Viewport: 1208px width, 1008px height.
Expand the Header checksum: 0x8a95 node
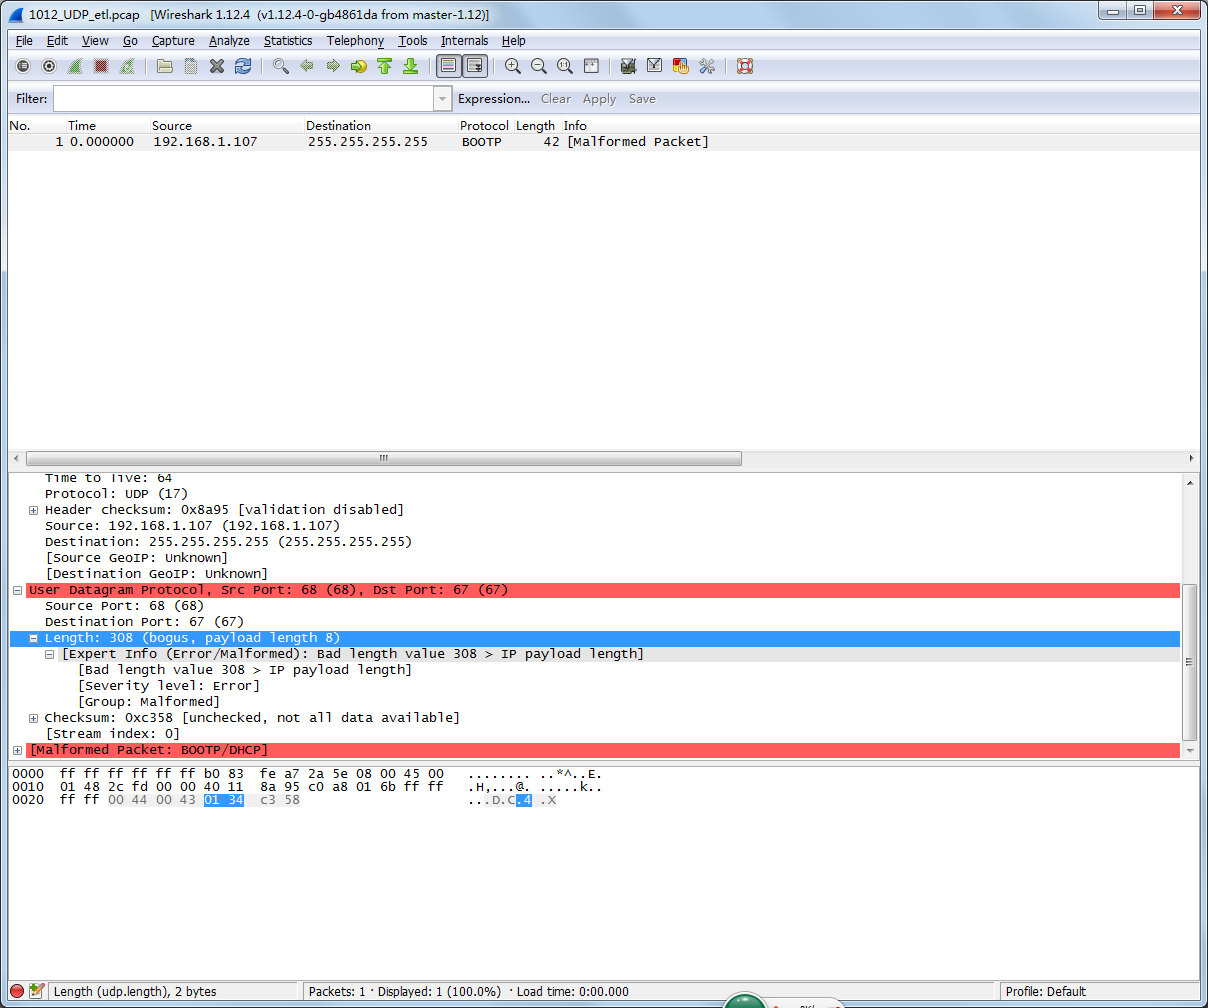[33, 510]
